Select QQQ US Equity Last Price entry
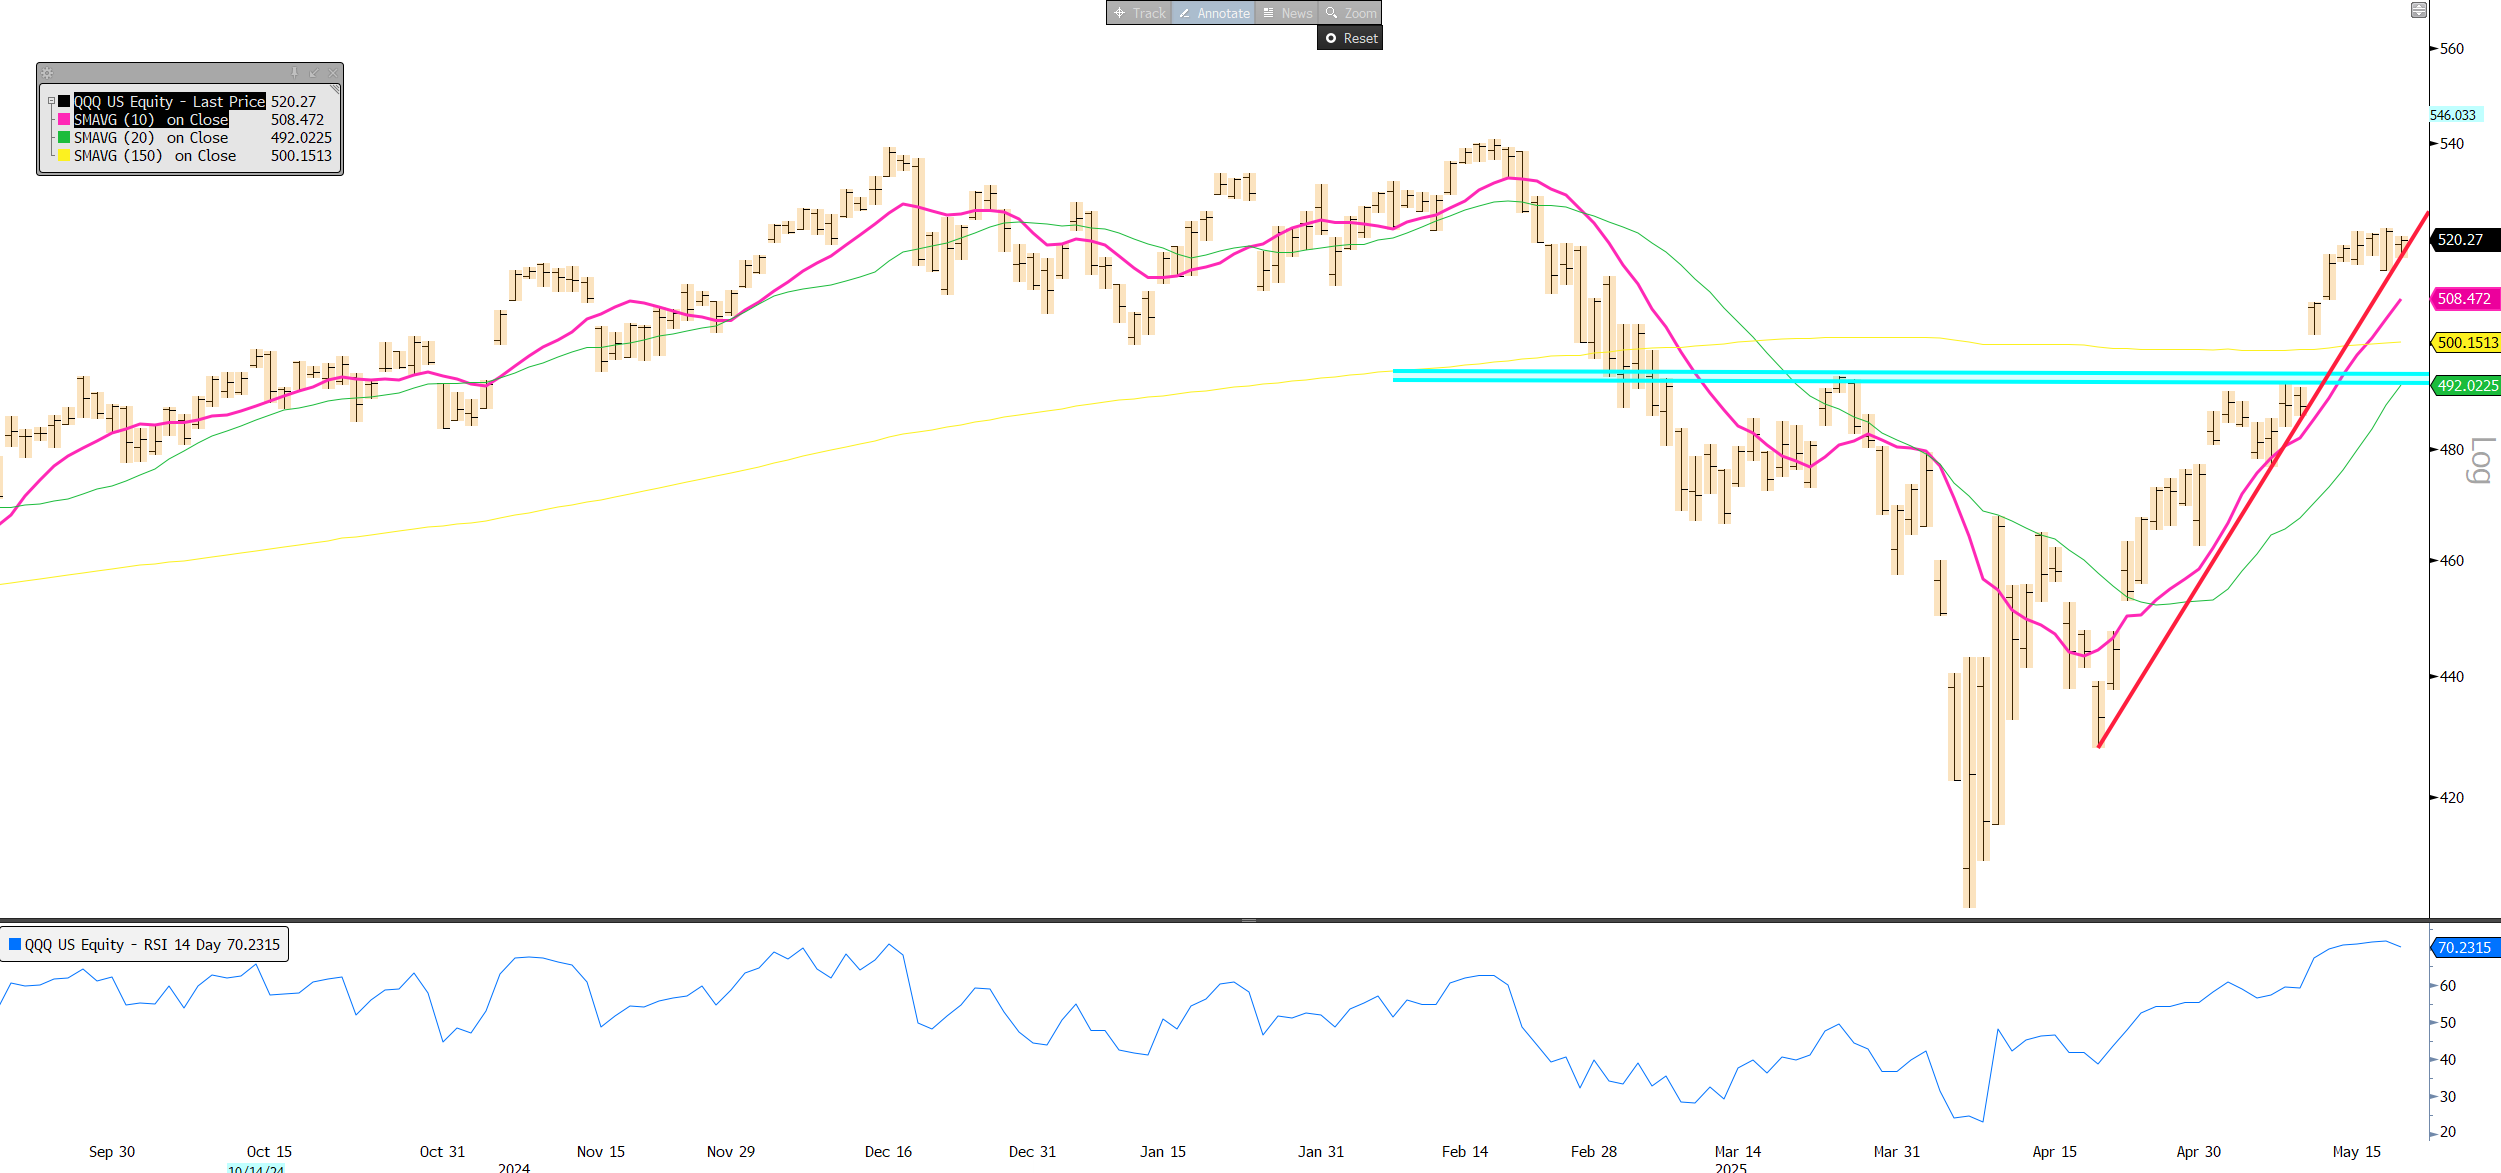 (x=169, y=101)
